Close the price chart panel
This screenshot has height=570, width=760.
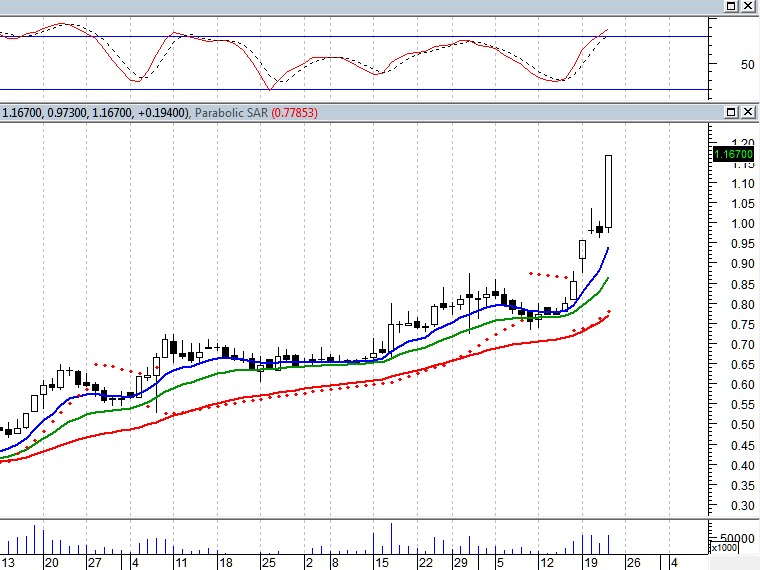(x=749, y=112)
